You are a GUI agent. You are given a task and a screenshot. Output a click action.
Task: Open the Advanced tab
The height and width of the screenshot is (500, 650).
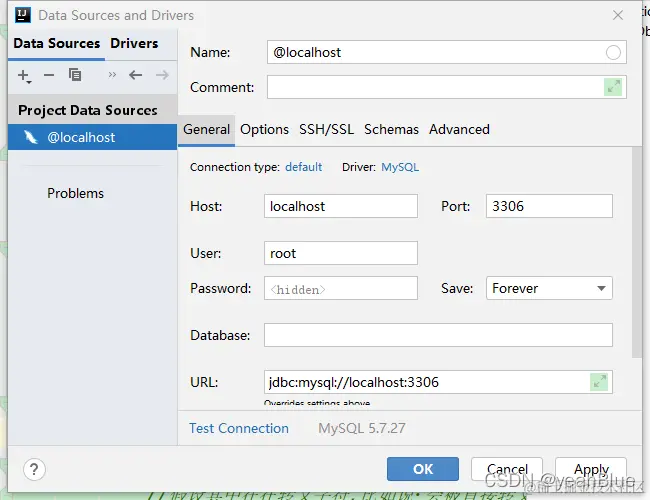459,130
